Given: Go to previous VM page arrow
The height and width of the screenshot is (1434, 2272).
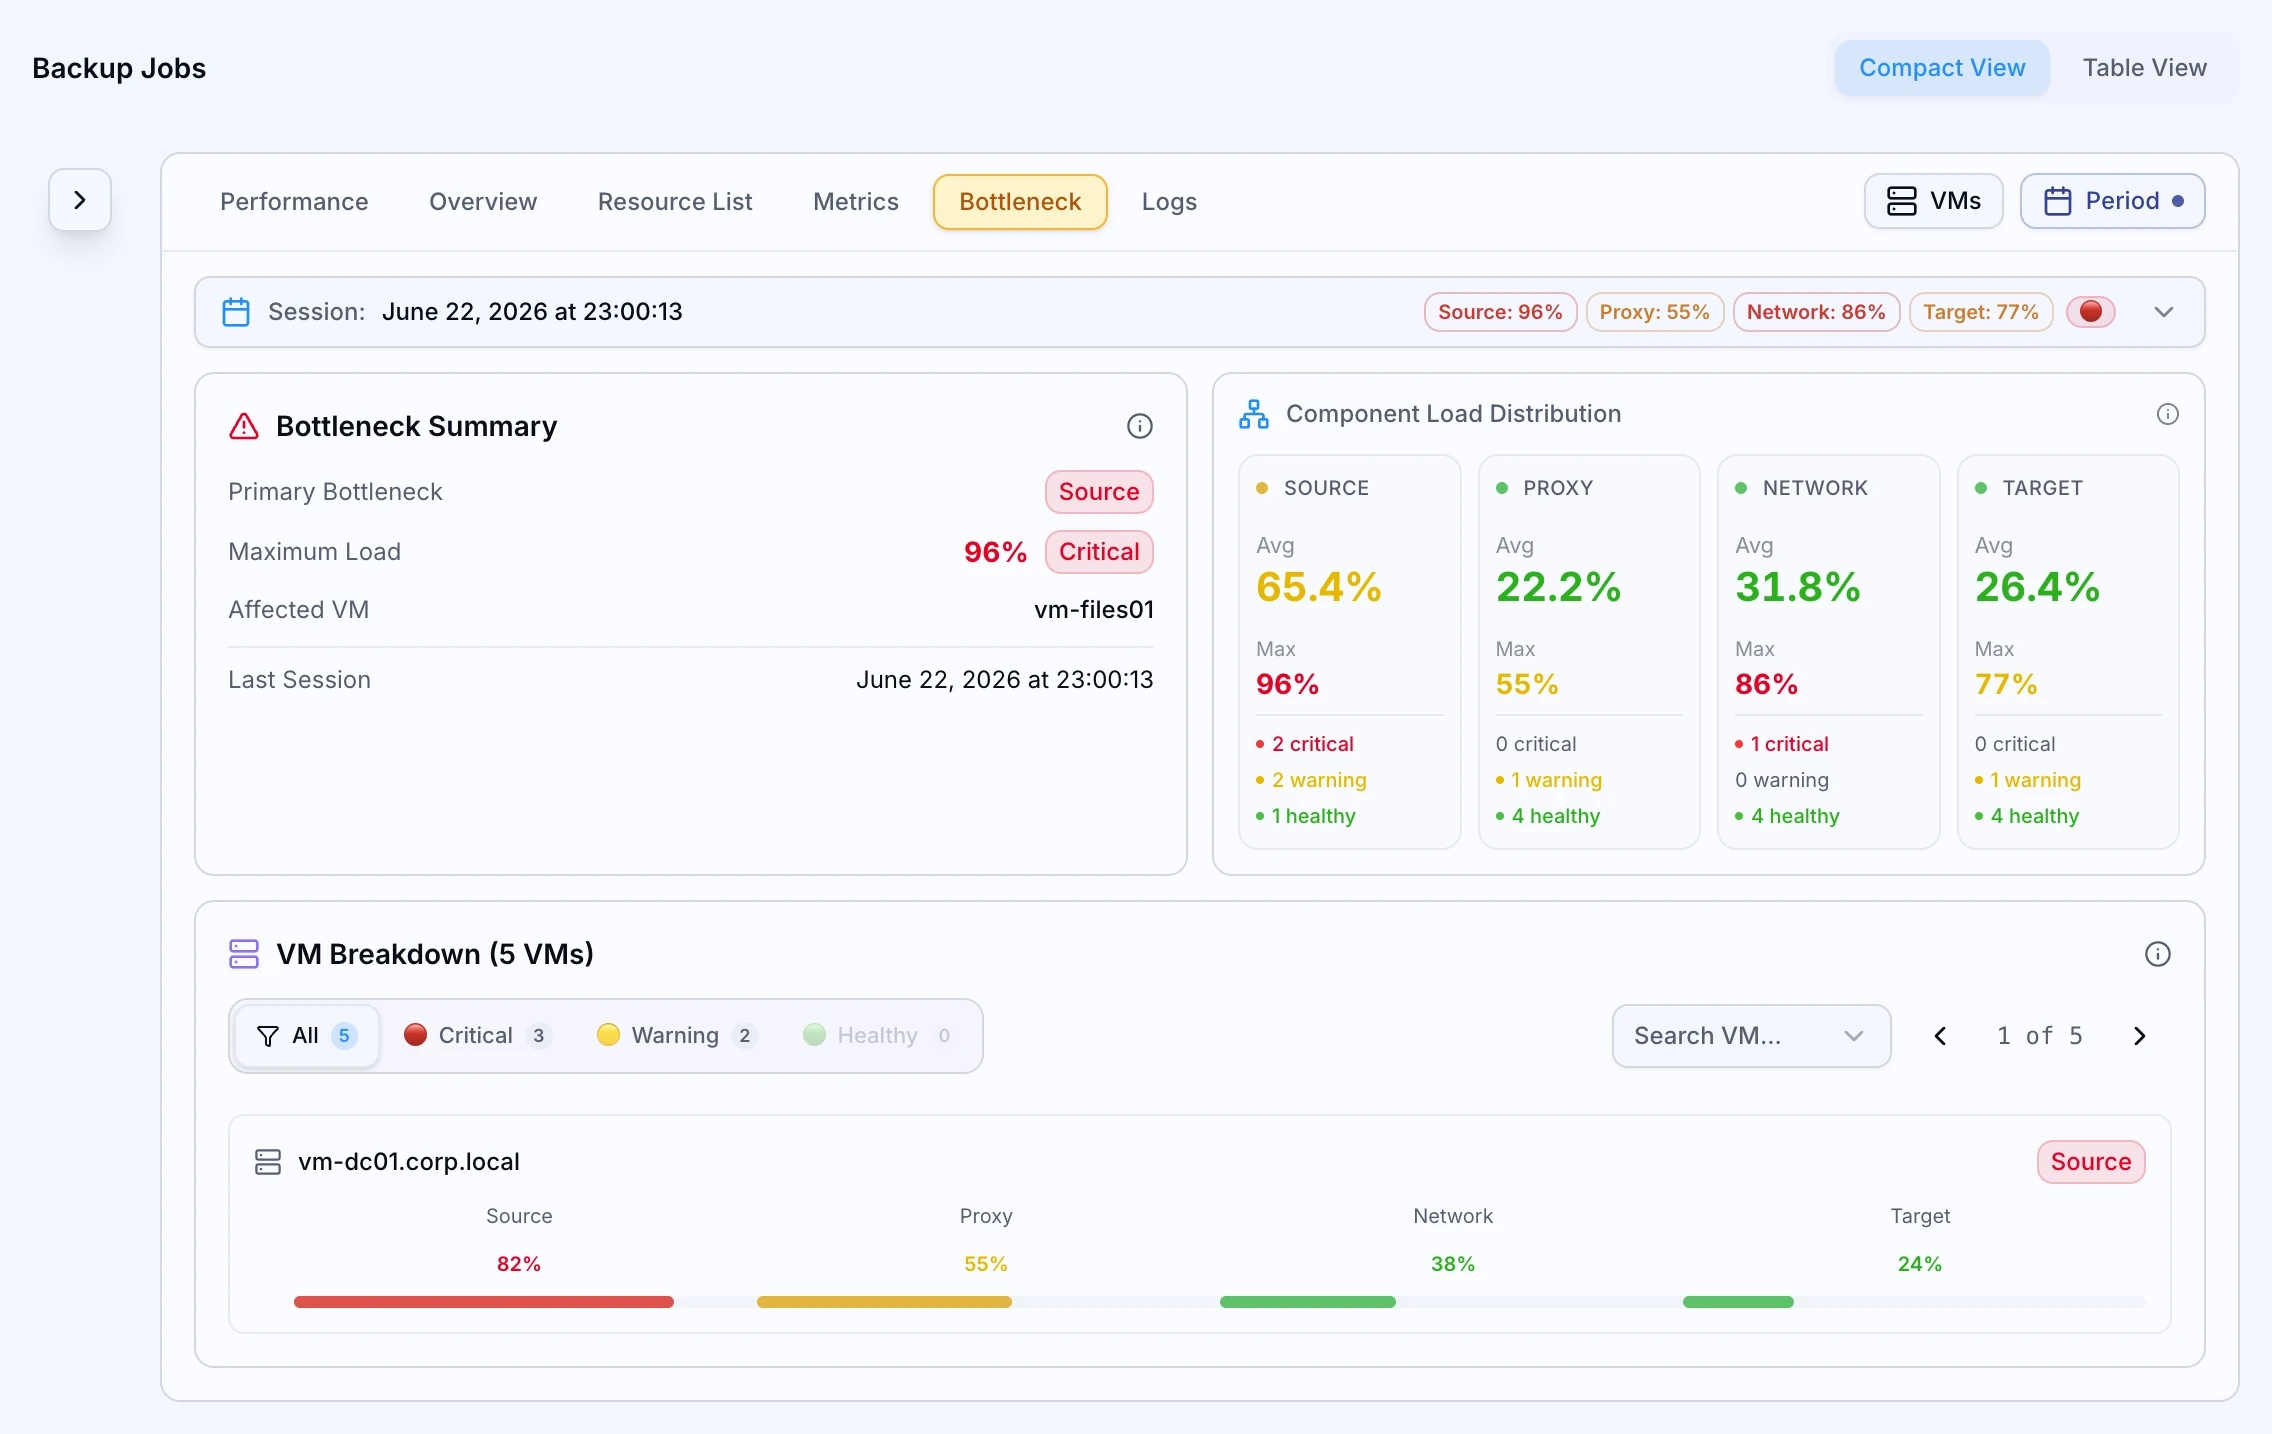Looking at the screenshot, I should click(1940, 1036).
